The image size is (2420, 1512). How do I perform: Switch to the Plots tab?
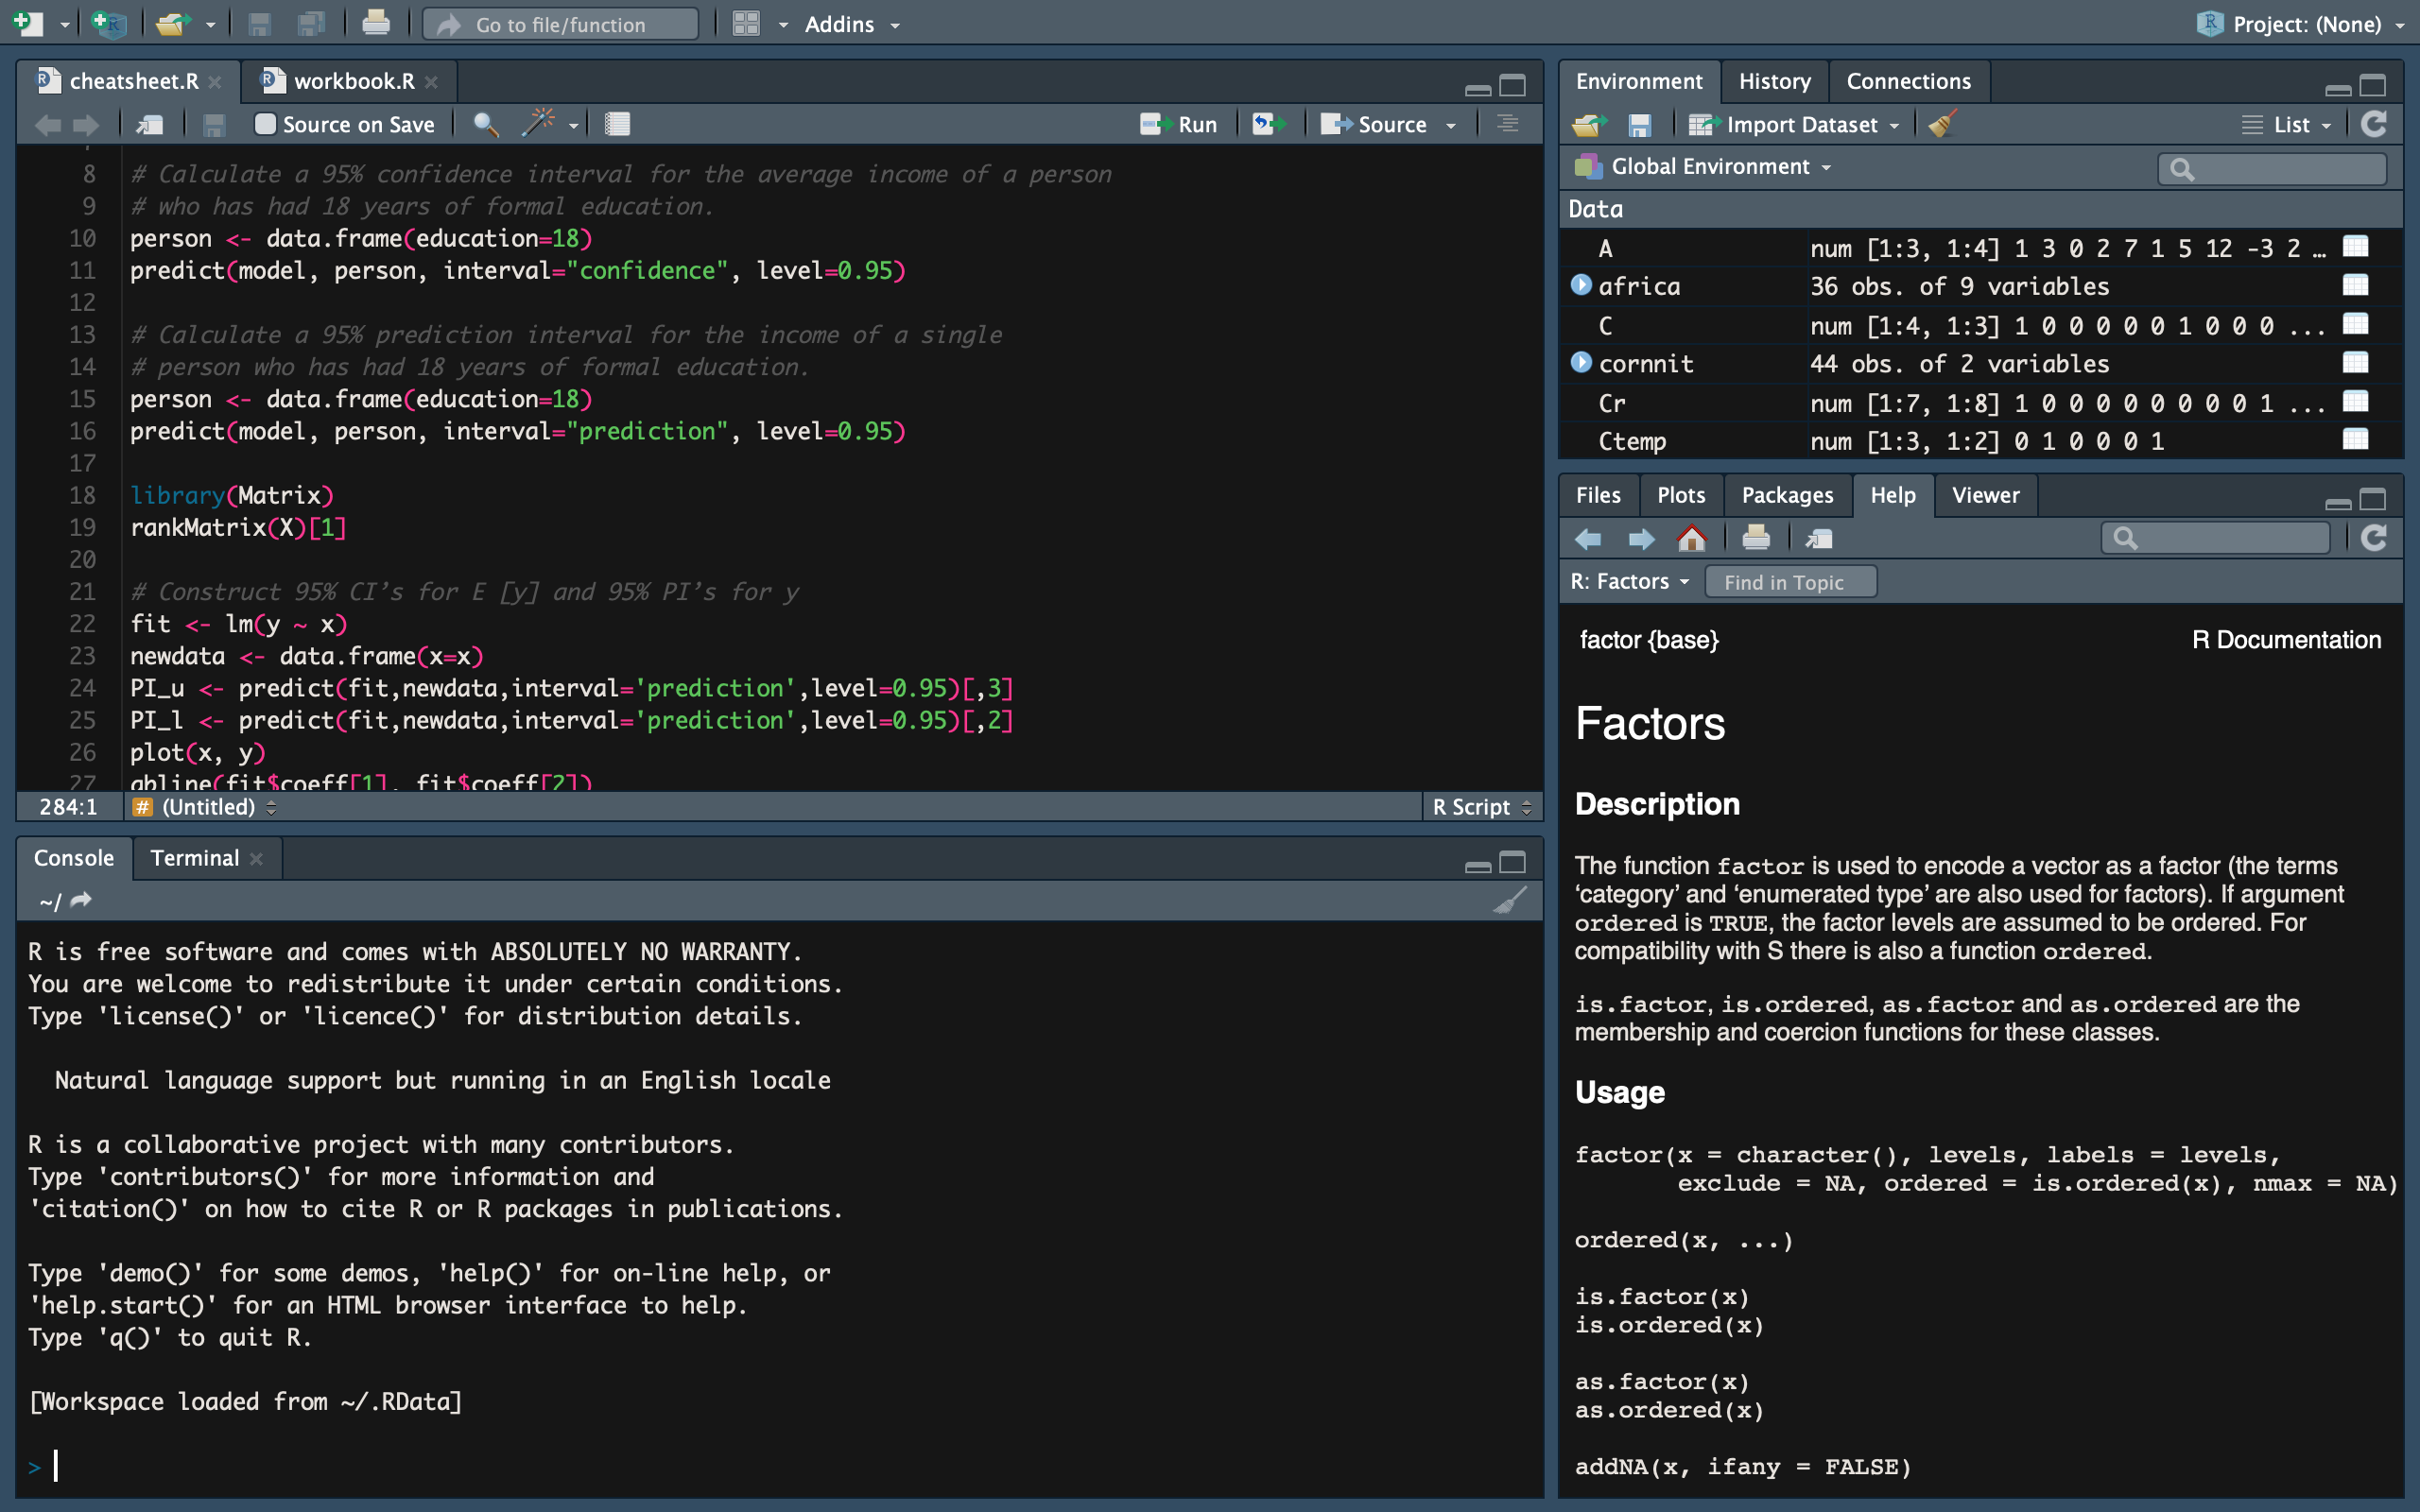point(1680,495)
